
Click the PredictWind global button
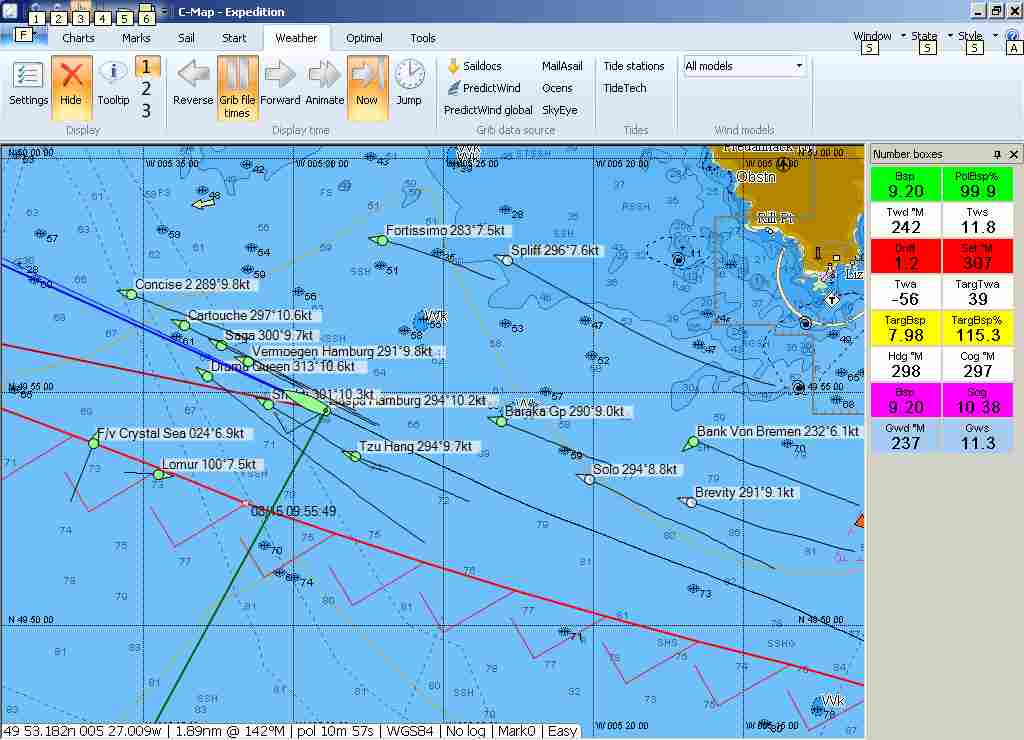coord(488,110)
